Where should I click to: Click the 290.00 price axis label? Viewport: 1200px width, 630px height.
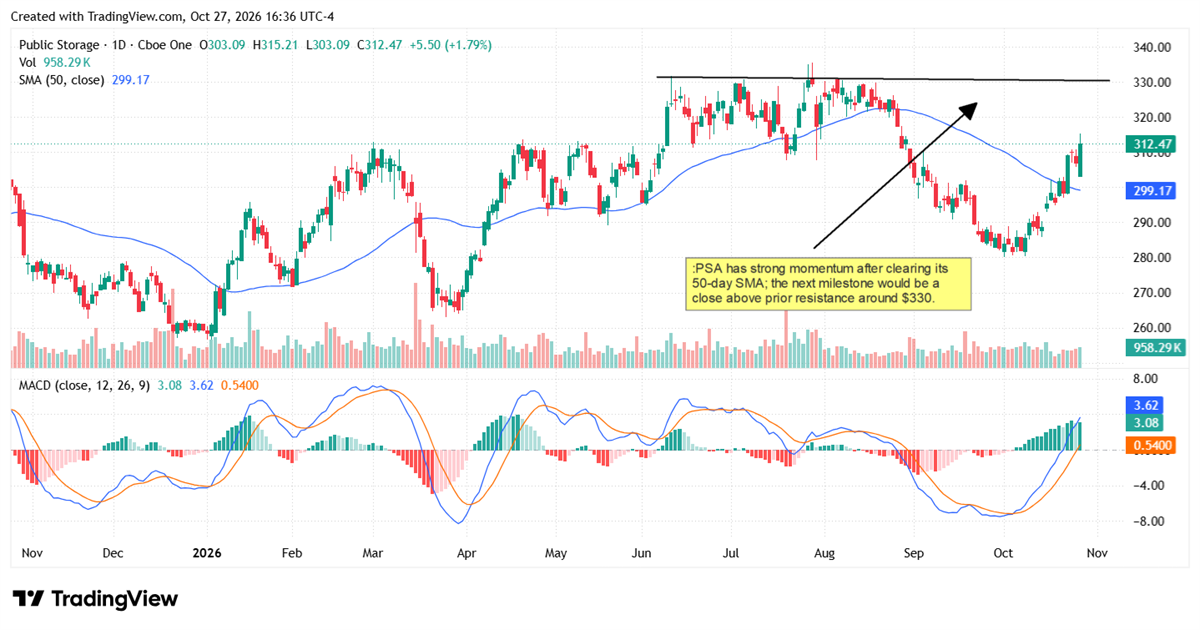pos(1151,222)
